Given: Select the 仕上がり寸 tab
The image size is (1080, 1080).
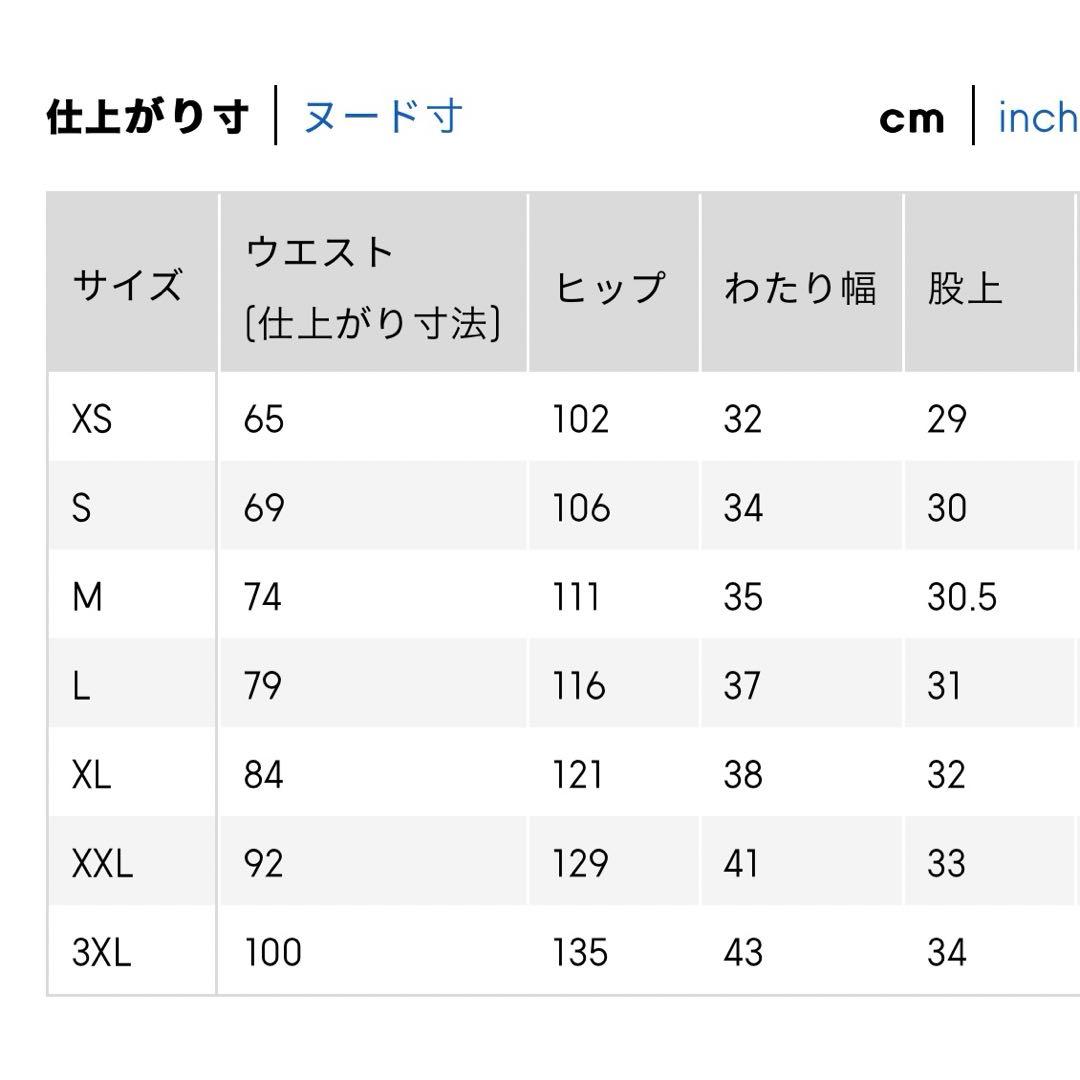Looking at the screenshot, I should [148, 117].
